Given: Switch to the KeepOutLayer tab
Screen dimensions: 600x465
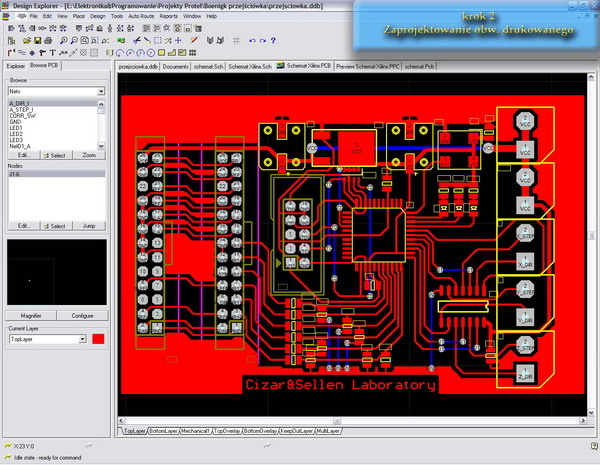Looking at the screenshot, I should tap(298, 431).
